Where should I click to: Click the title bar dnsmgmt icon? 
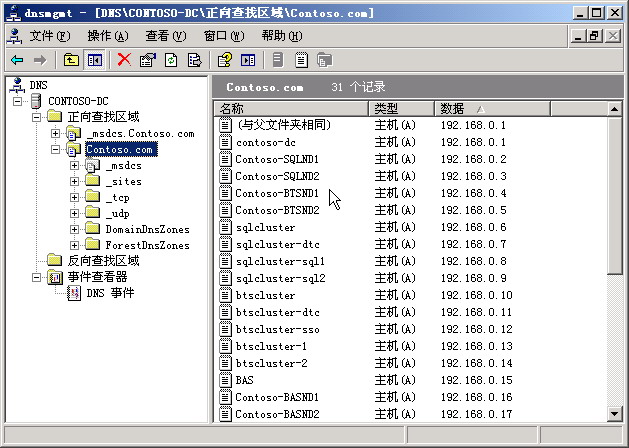click(13, 14)
